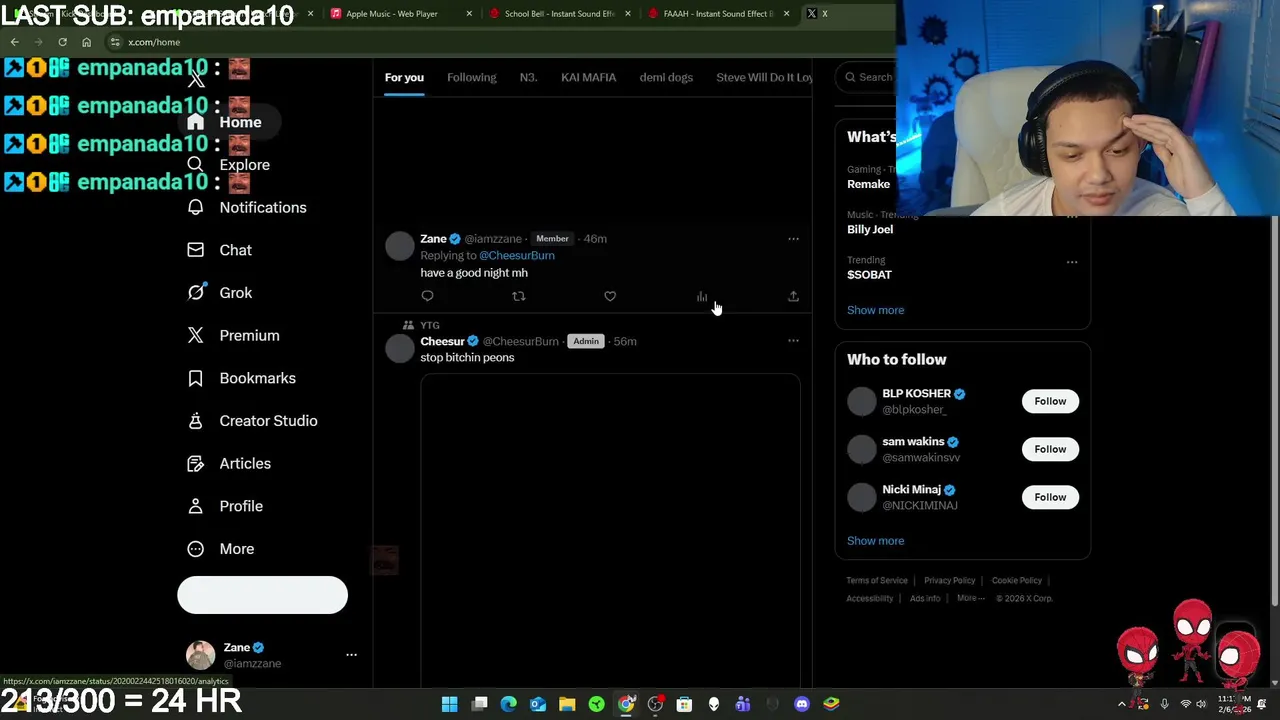Image resolution: width=1280 pixels, height=720 pixels.
Task: Switch to the Following tab
Action: click(471, 77)
